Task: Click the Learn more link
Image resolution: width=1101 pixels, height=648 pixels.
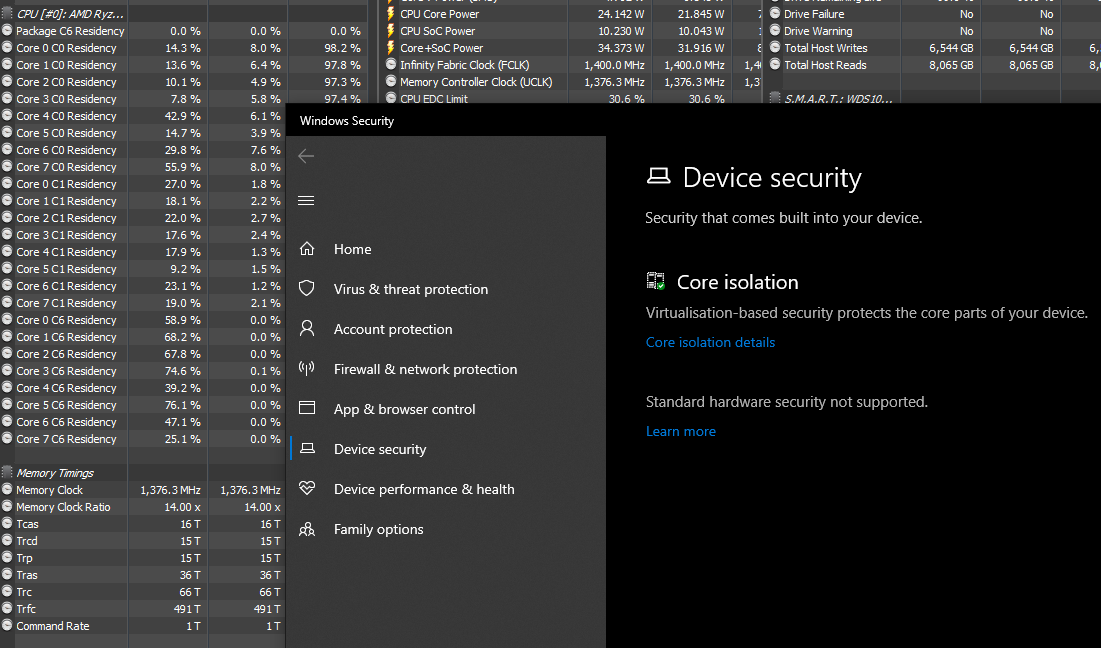Action: click(680, 431)
